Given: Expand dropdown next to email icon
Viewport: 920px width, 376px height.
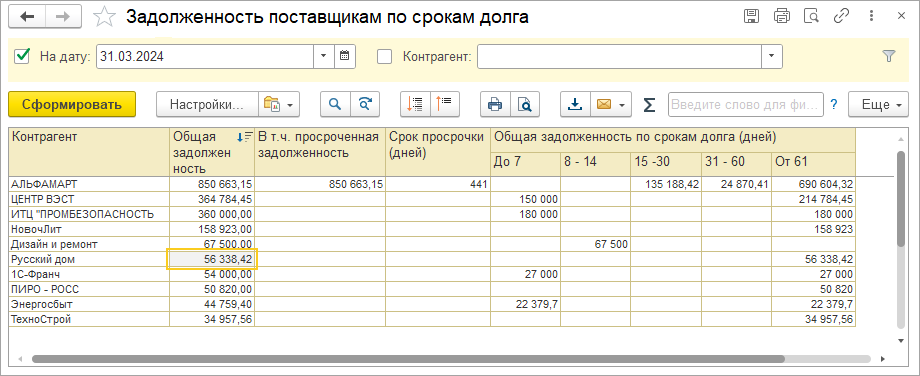Looking at the screenshot, I should pyautogui.click(x=623, y=105).
